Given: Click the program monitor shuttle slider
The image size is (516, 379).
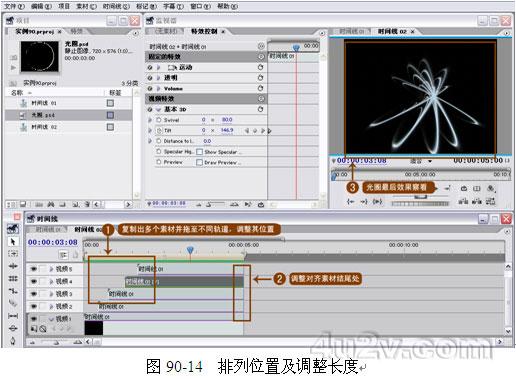Looking at the screenshot, I should (x=420, y=196).
